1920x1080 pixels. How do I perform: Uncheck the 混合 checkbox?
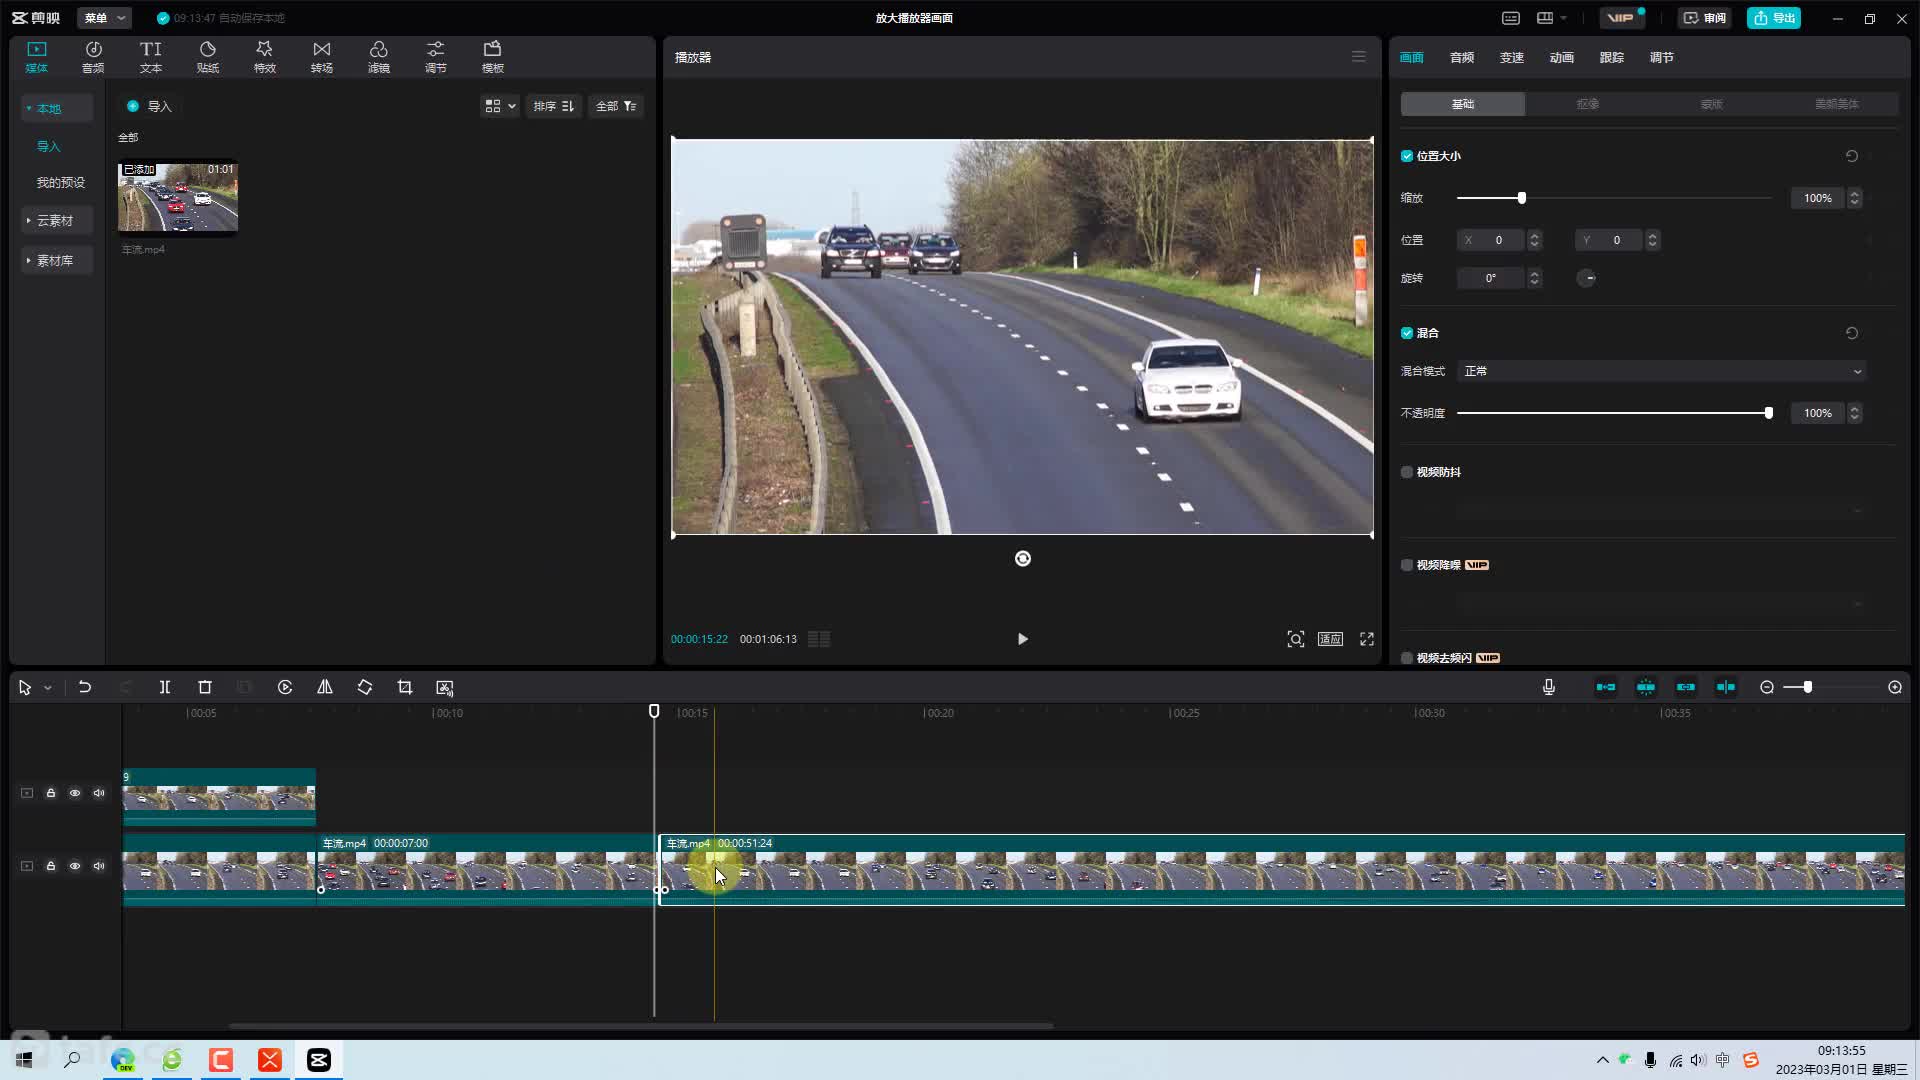pos(1407,333)
